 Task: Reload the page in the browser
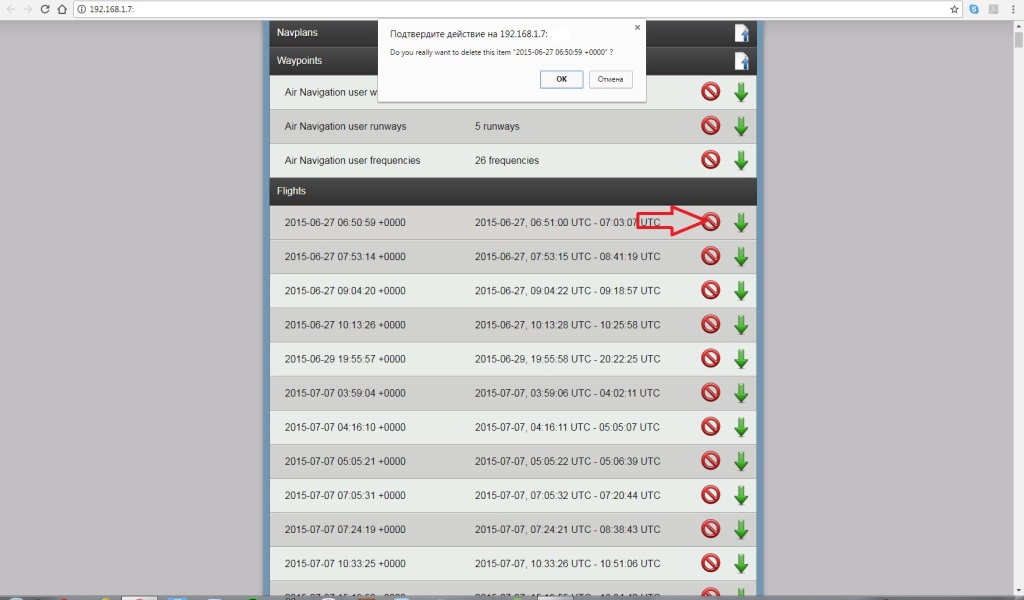pyautogui.click(x=45, y=9)
